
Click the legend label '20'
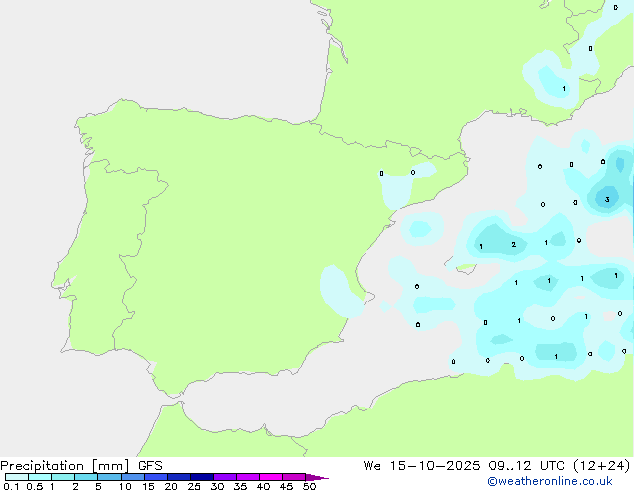point(171,486)
